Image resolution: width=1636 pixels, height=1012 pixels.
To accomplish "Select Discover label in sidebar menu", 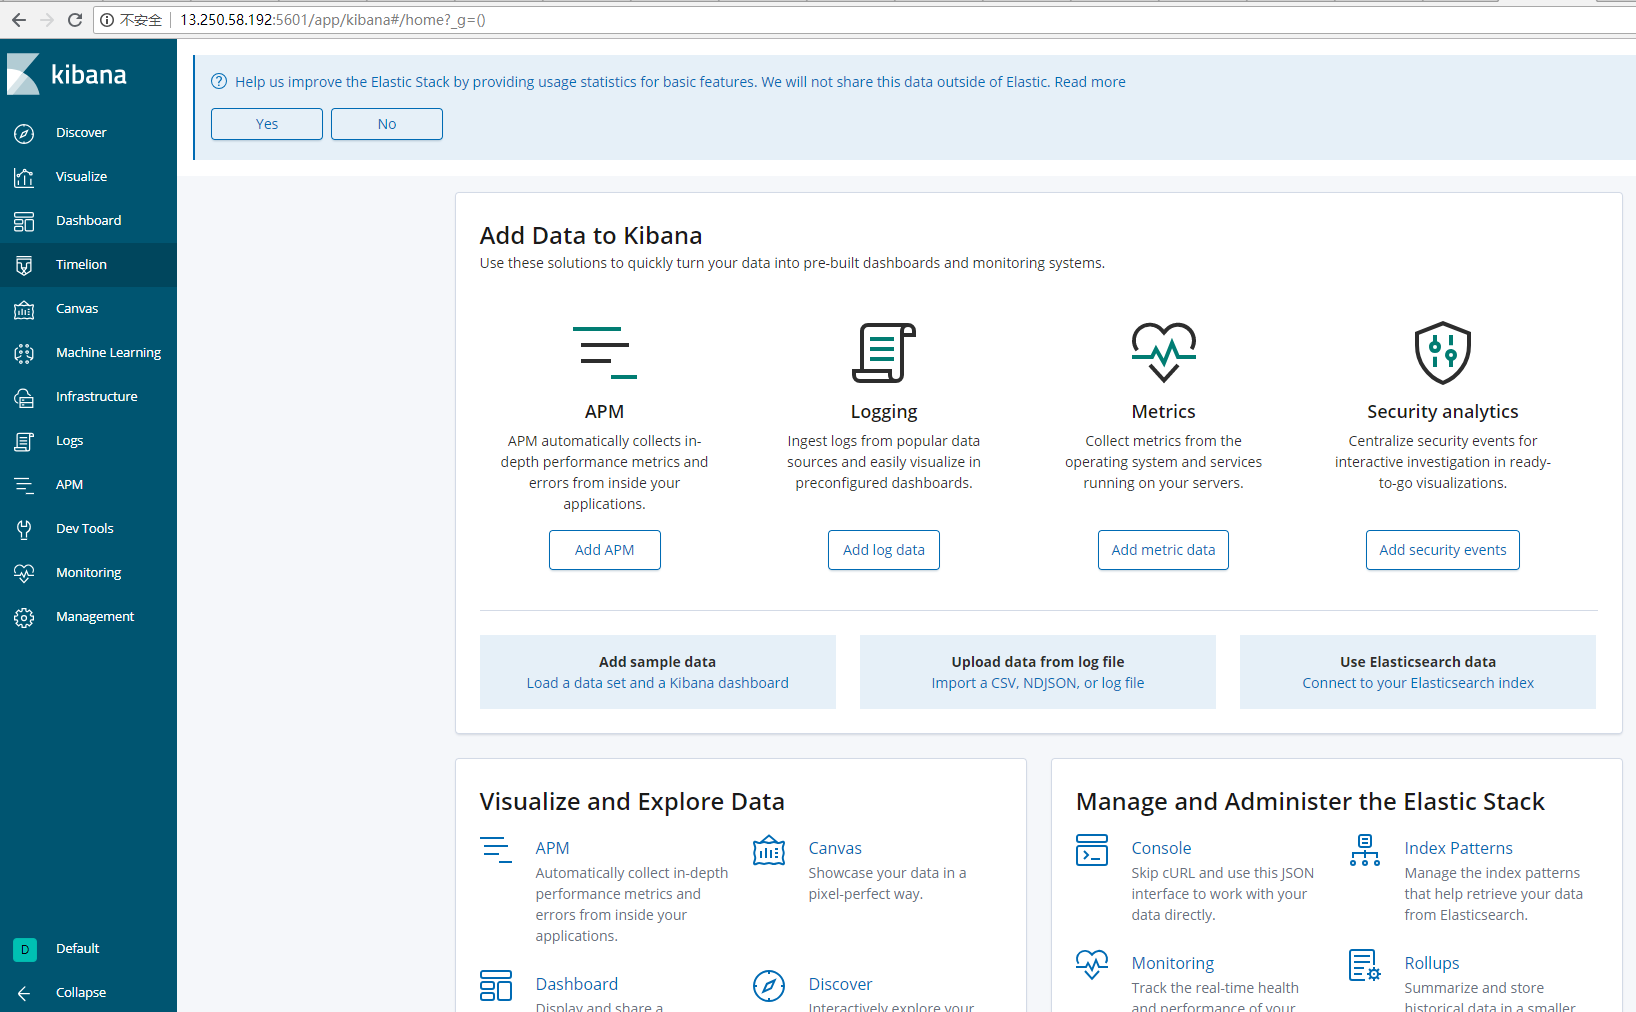I will click(81, 133).
